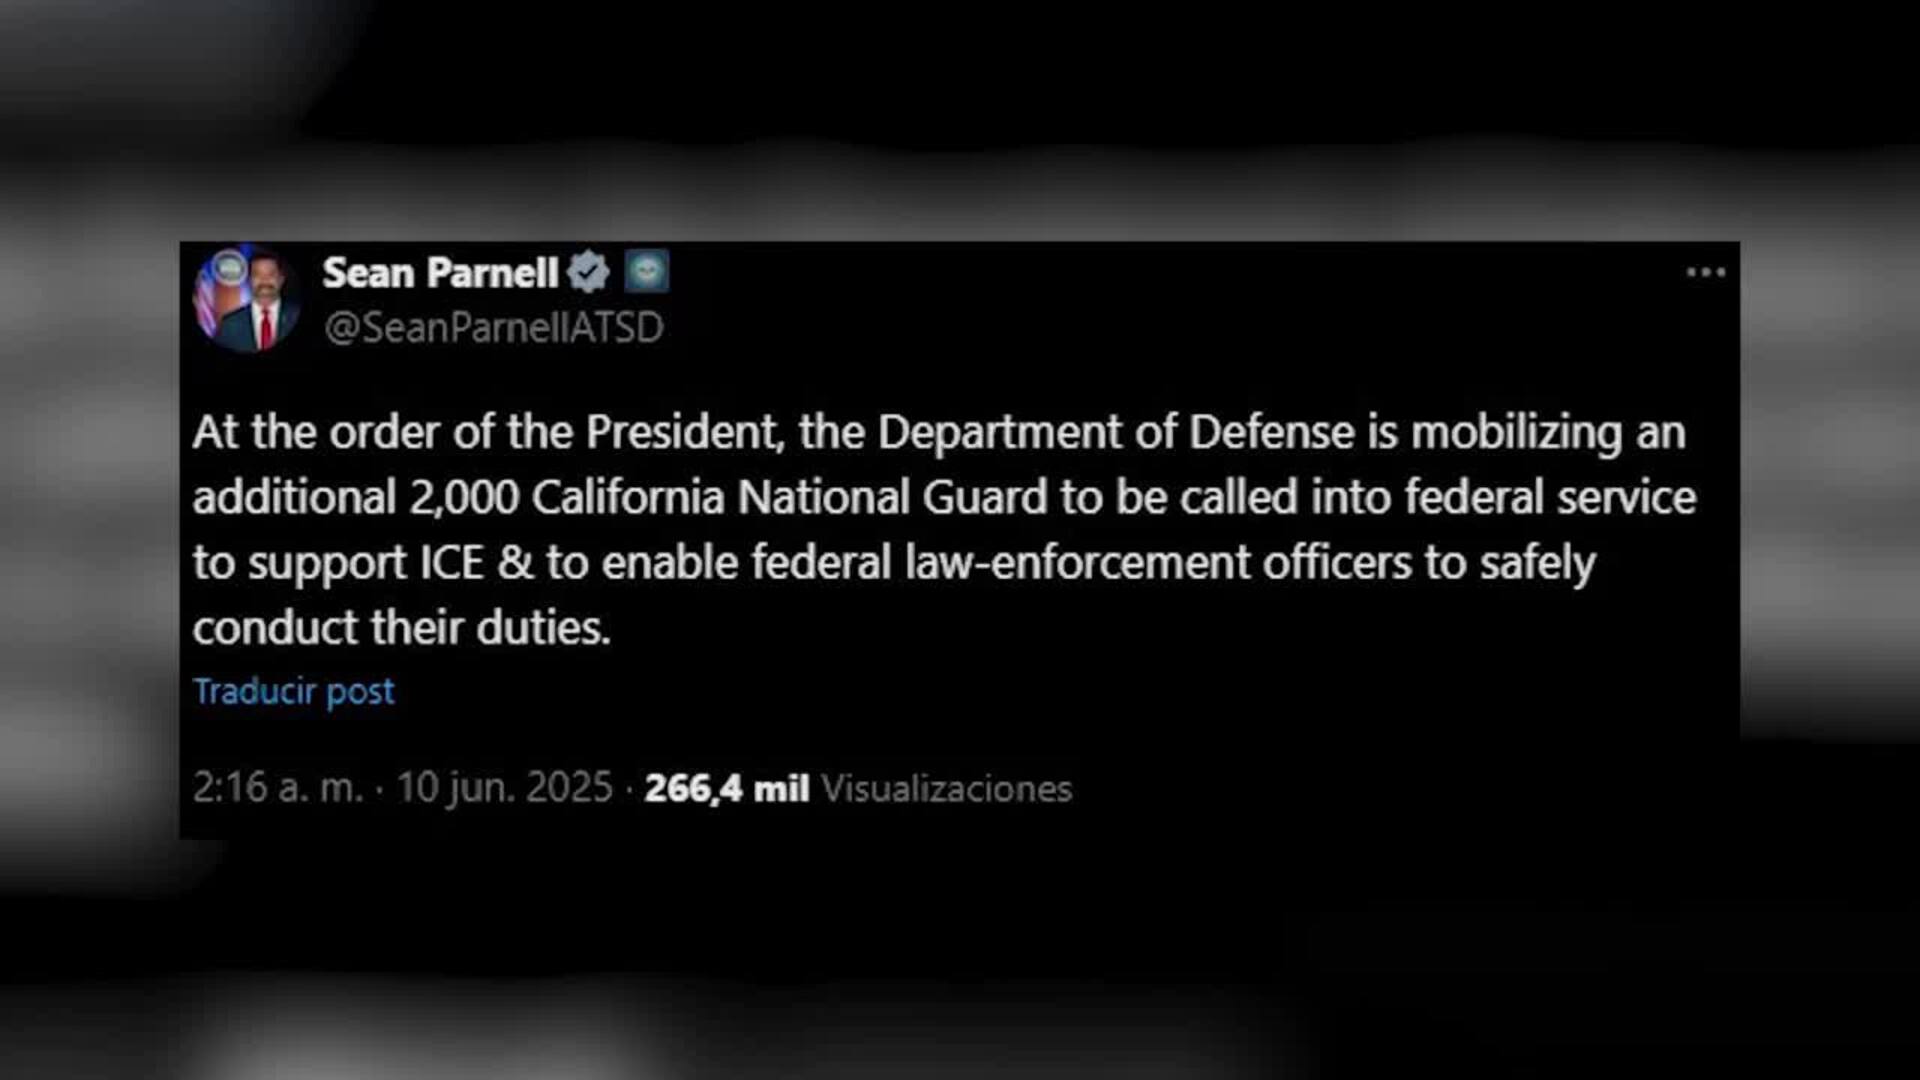Open Sean Parnell's profile picture
This screenshot has height=1080, width=1920.
(x=246, y=300)
